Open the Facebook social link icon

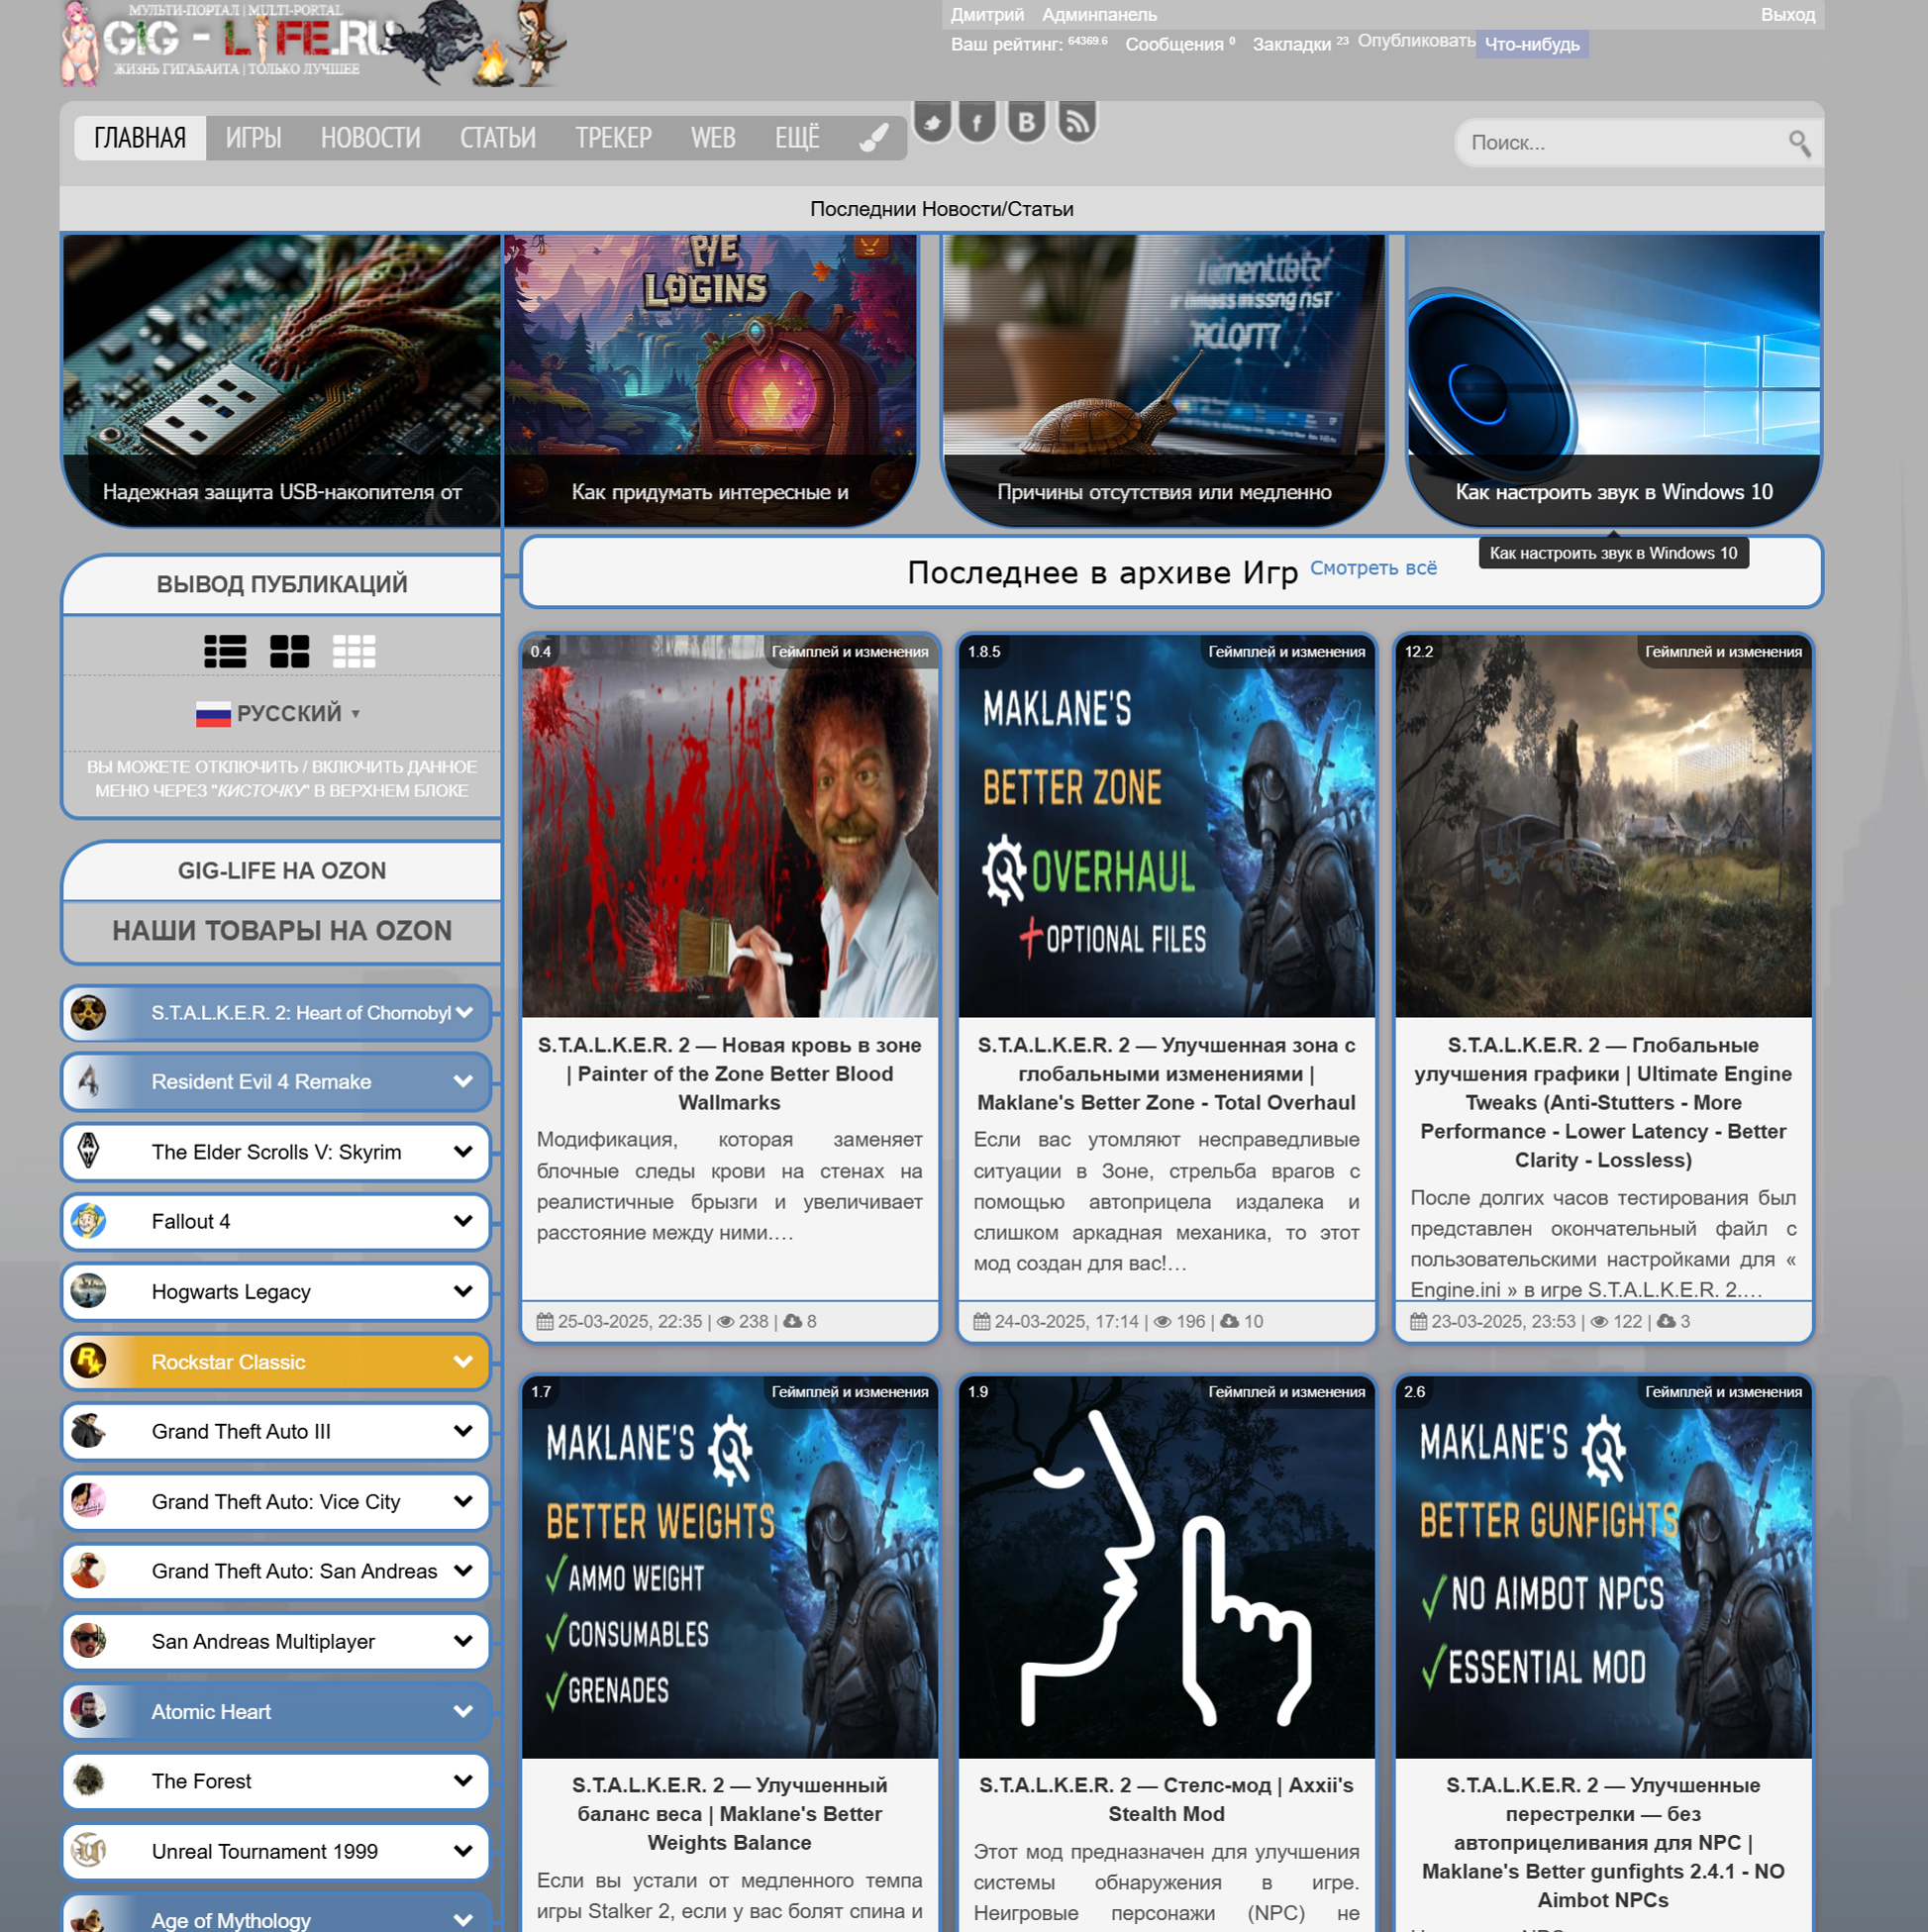click(978, 122)
